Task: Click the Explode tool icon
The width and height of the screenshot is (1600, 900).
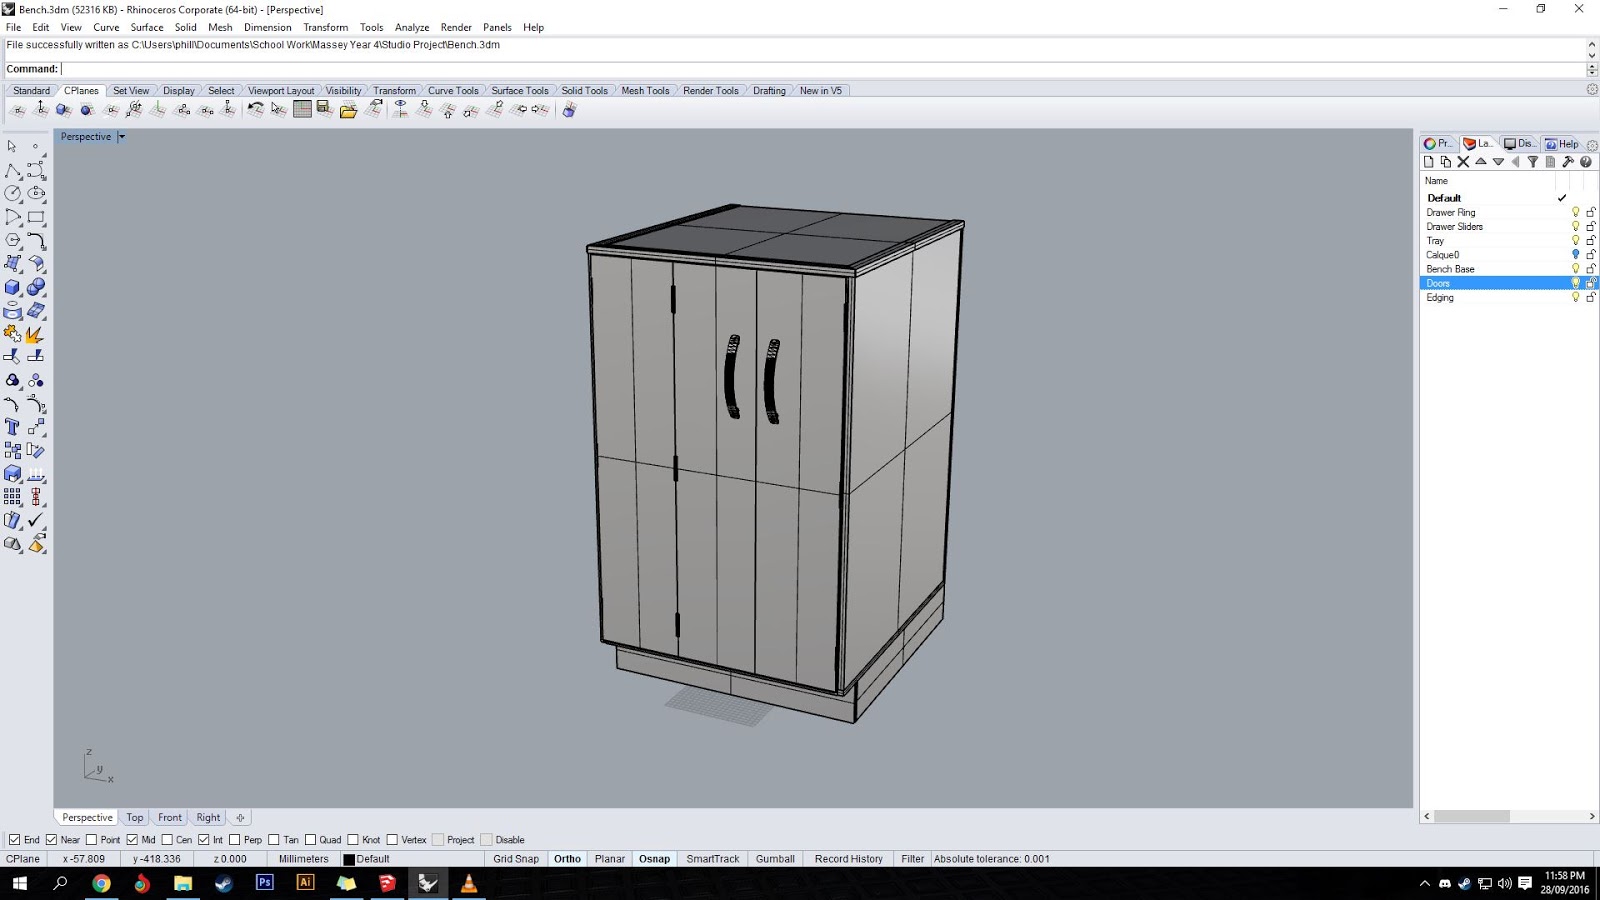Action: [x=35, y=334]
